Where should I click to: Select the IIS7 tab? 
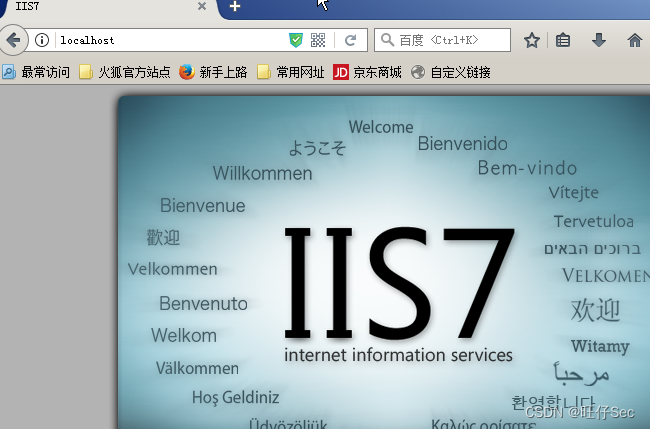(109, 7)
